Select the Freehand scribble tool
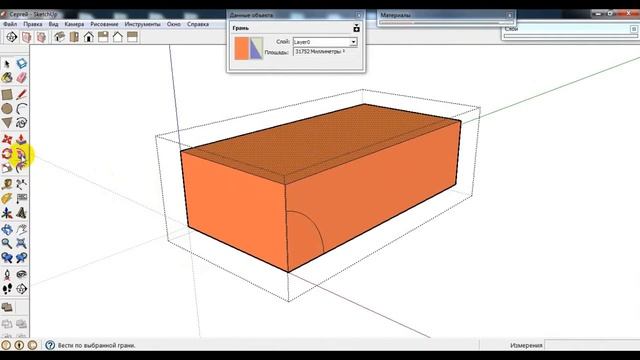This screenshot has width=640, height=360. pos(22,122)
